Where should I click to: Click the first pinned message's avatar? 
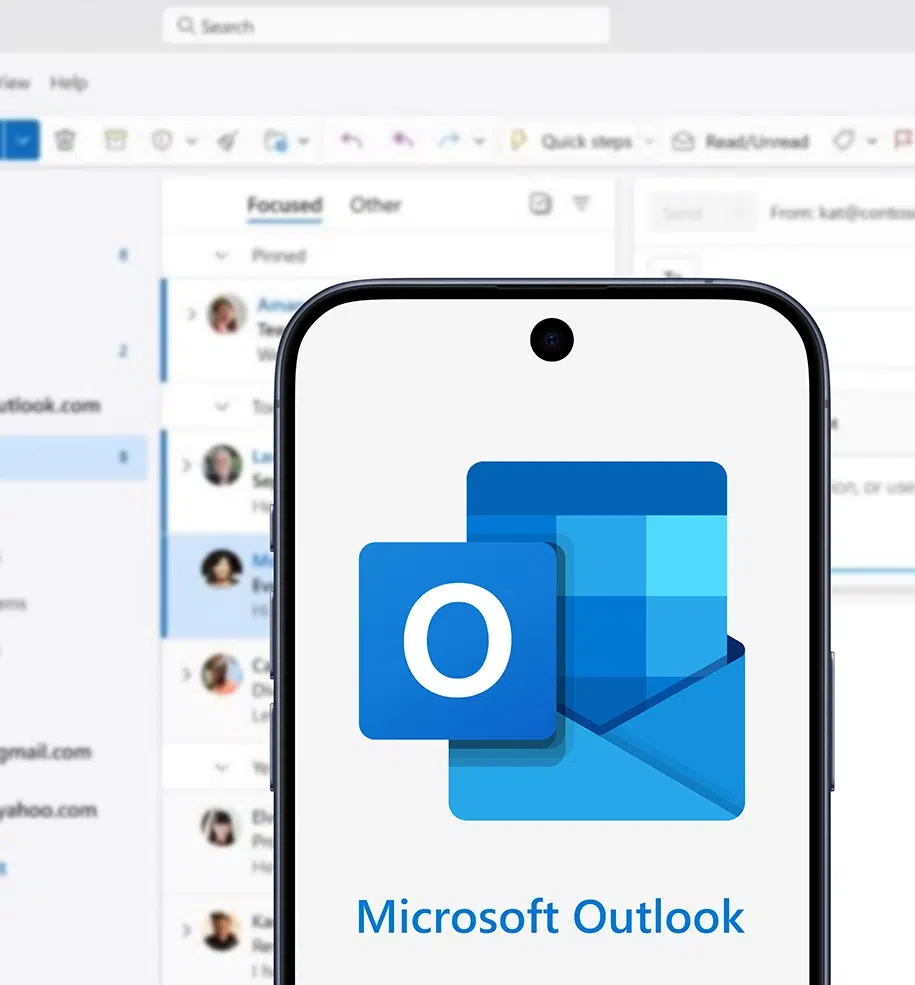[227, 313]
